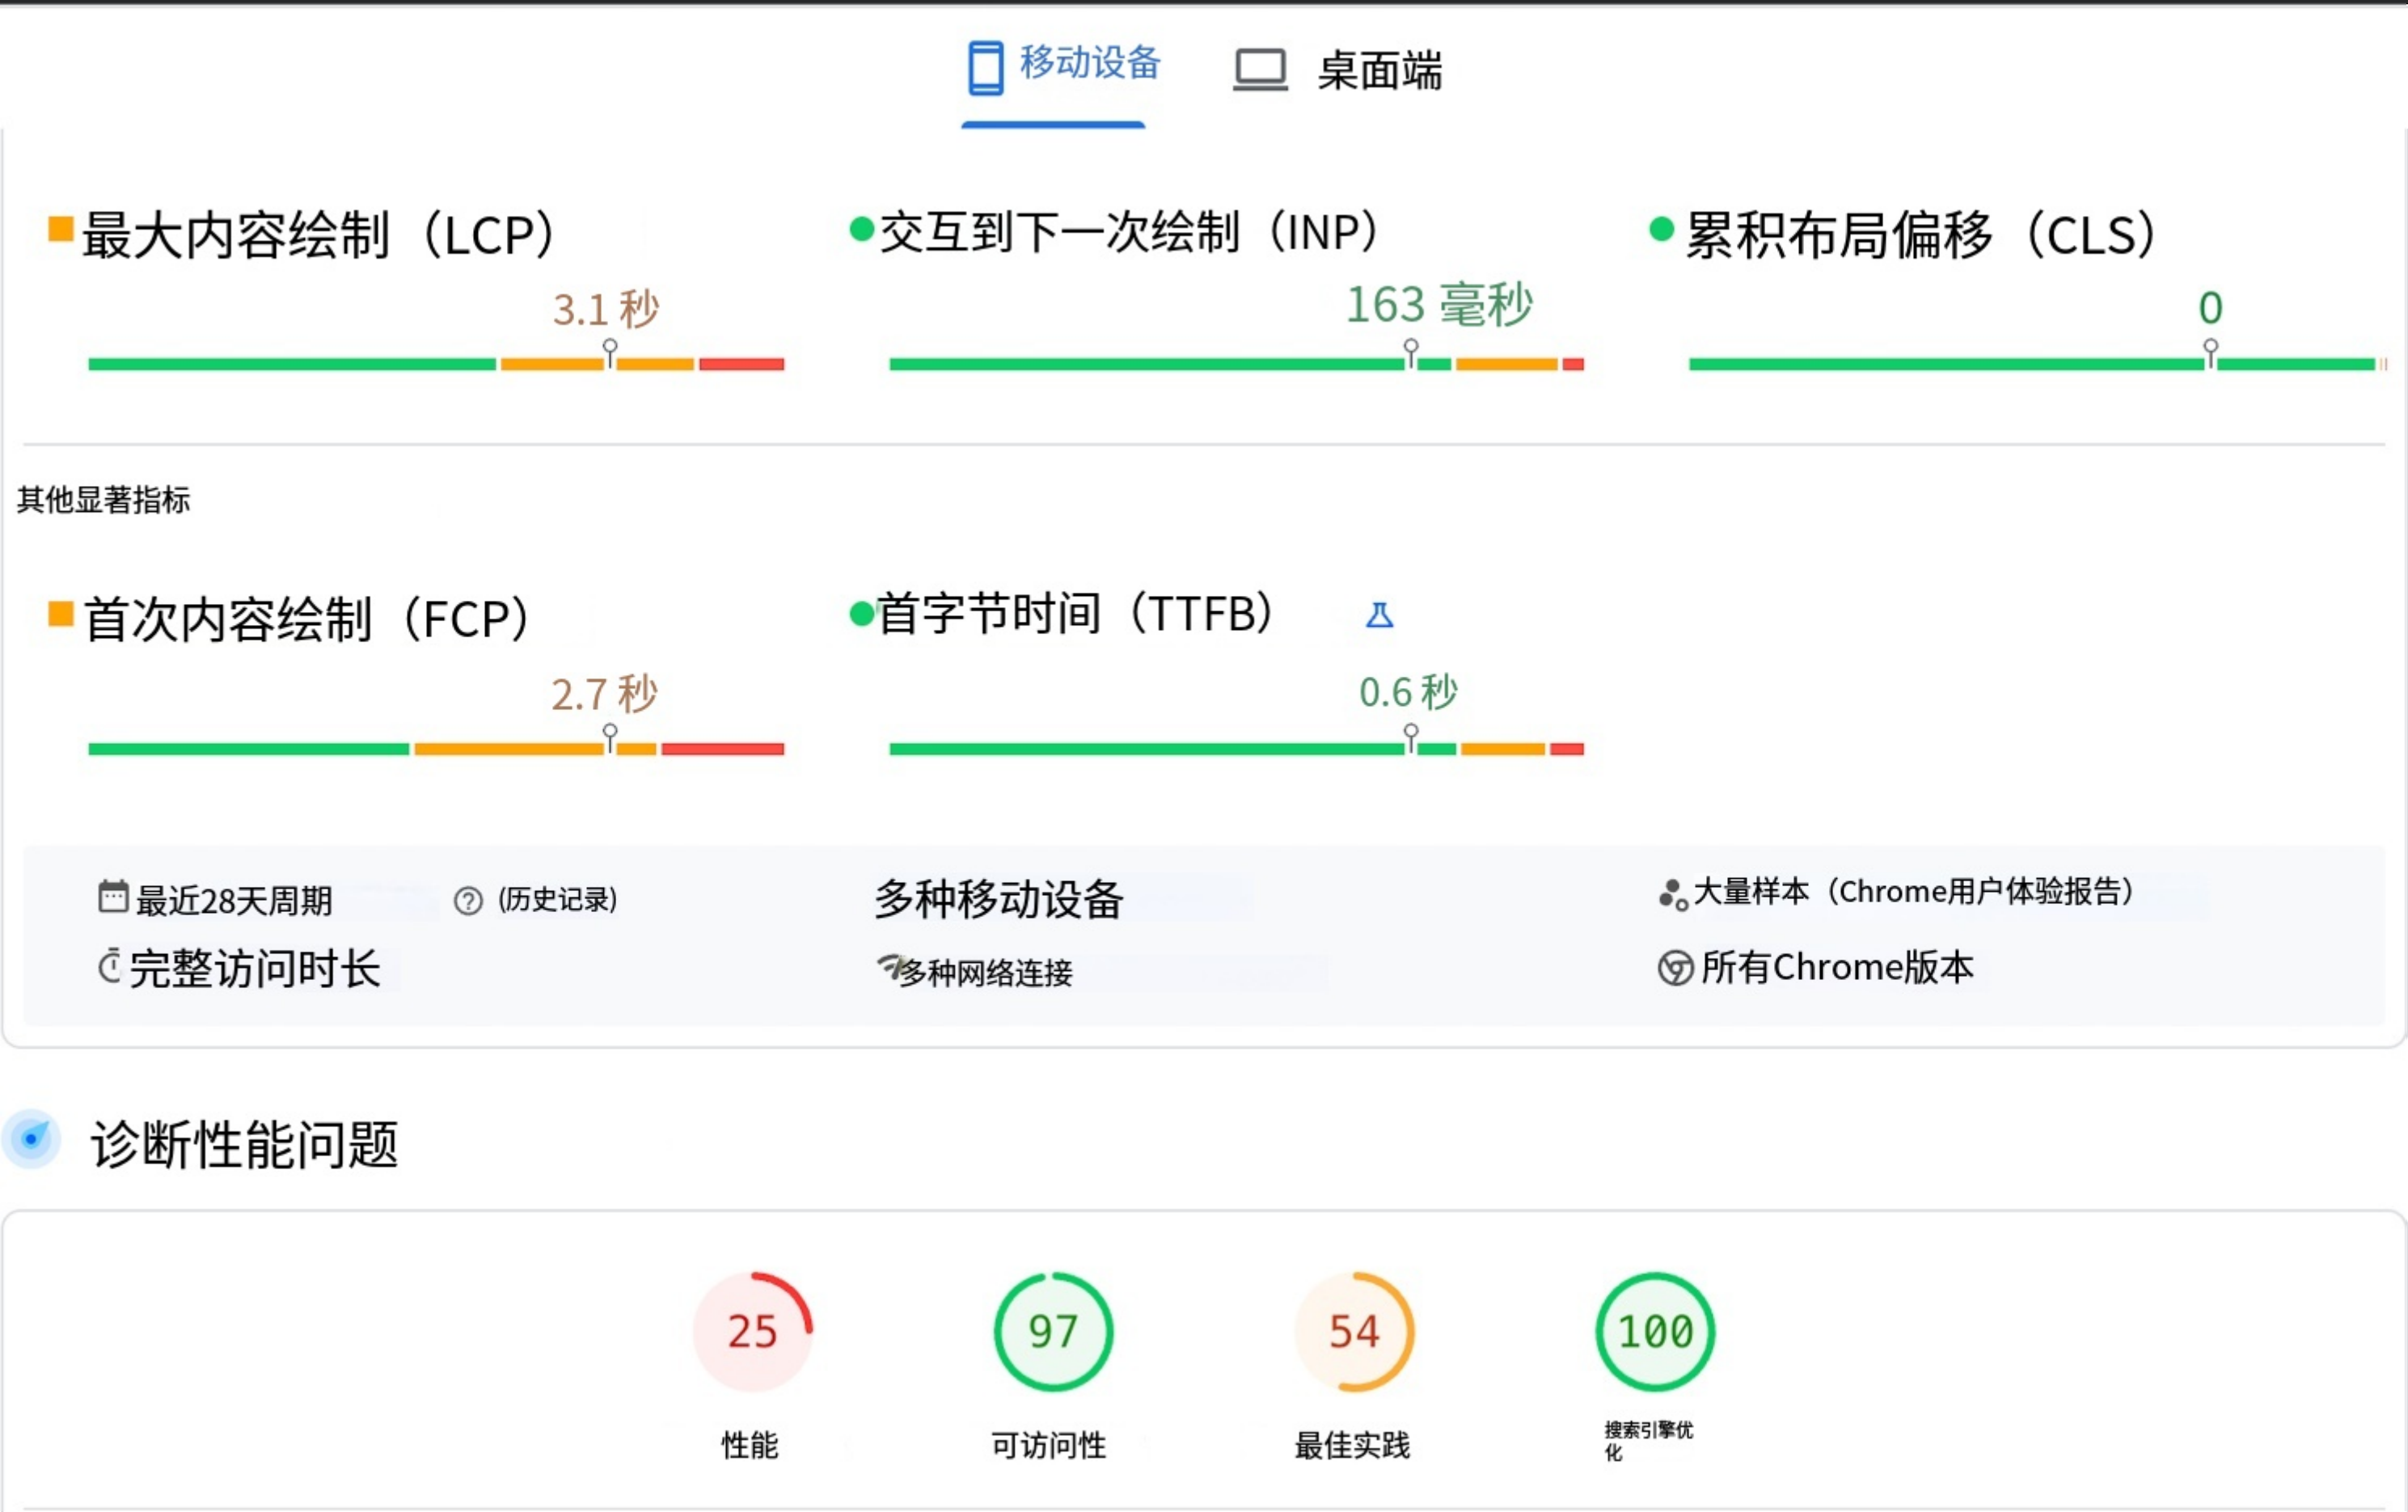
Task: Click the laptop icon beside 桌面端
Action: [1260, 70]
